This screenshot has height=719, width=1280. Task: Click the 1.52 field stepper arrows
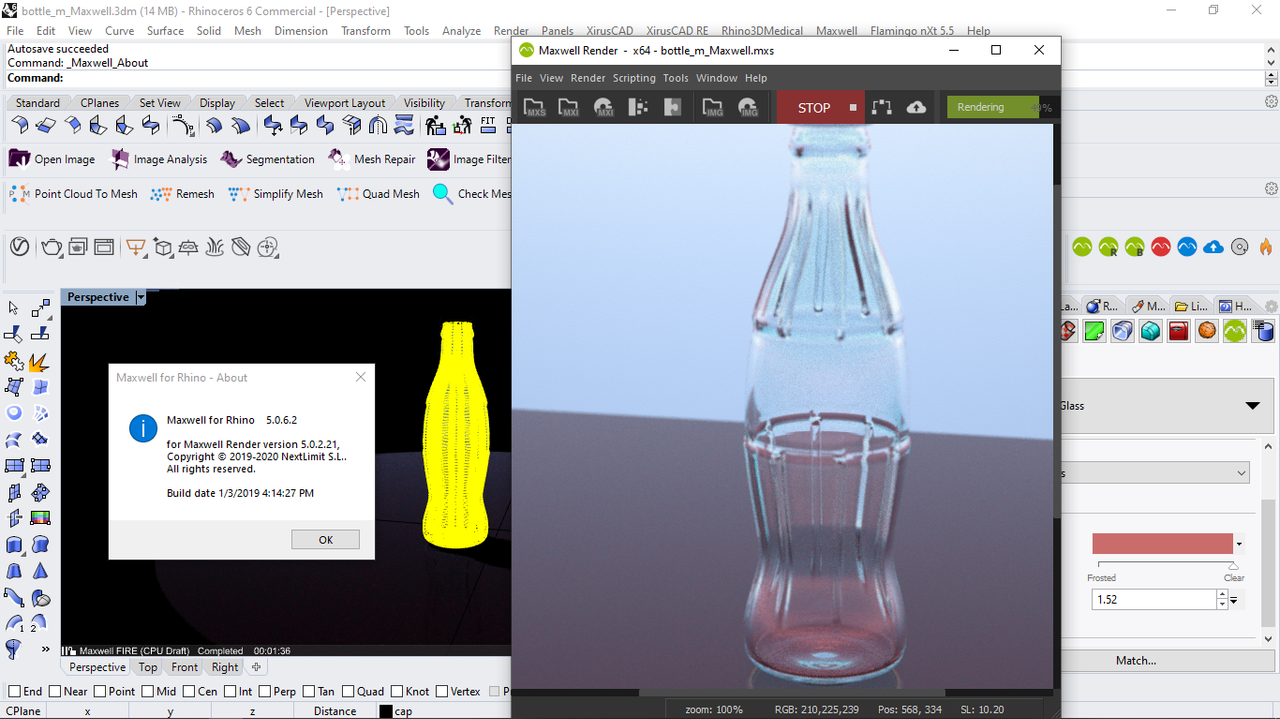pyautogui.click(x=1222, y=599)
